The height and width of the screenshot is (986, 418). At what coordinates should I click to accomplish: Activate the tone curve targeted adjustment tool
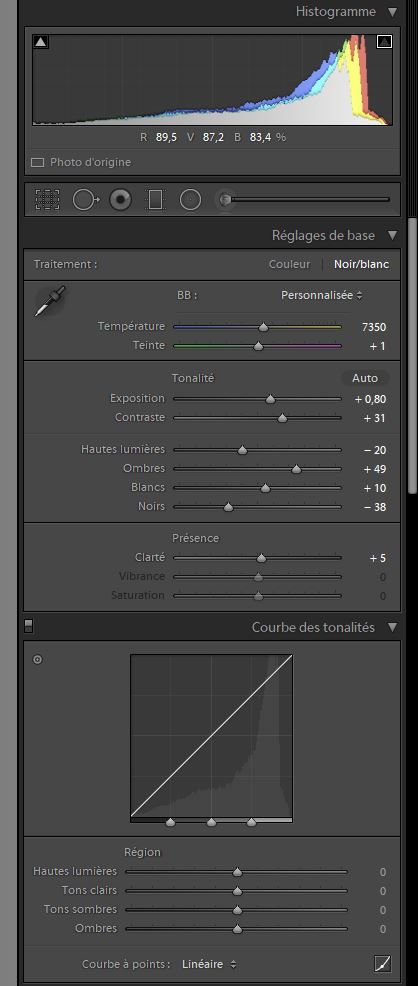[x=38, y=660]
